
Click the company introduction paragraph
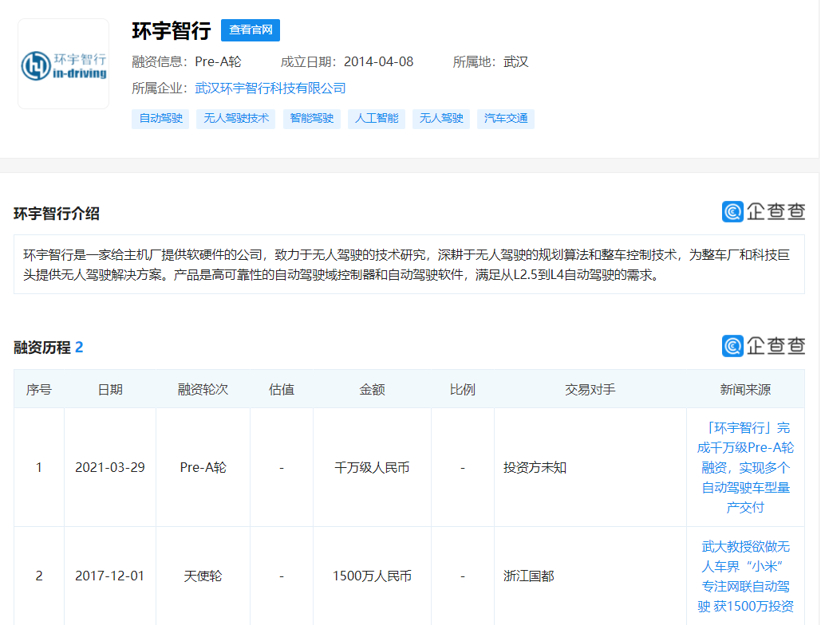[x=409, y=265]
